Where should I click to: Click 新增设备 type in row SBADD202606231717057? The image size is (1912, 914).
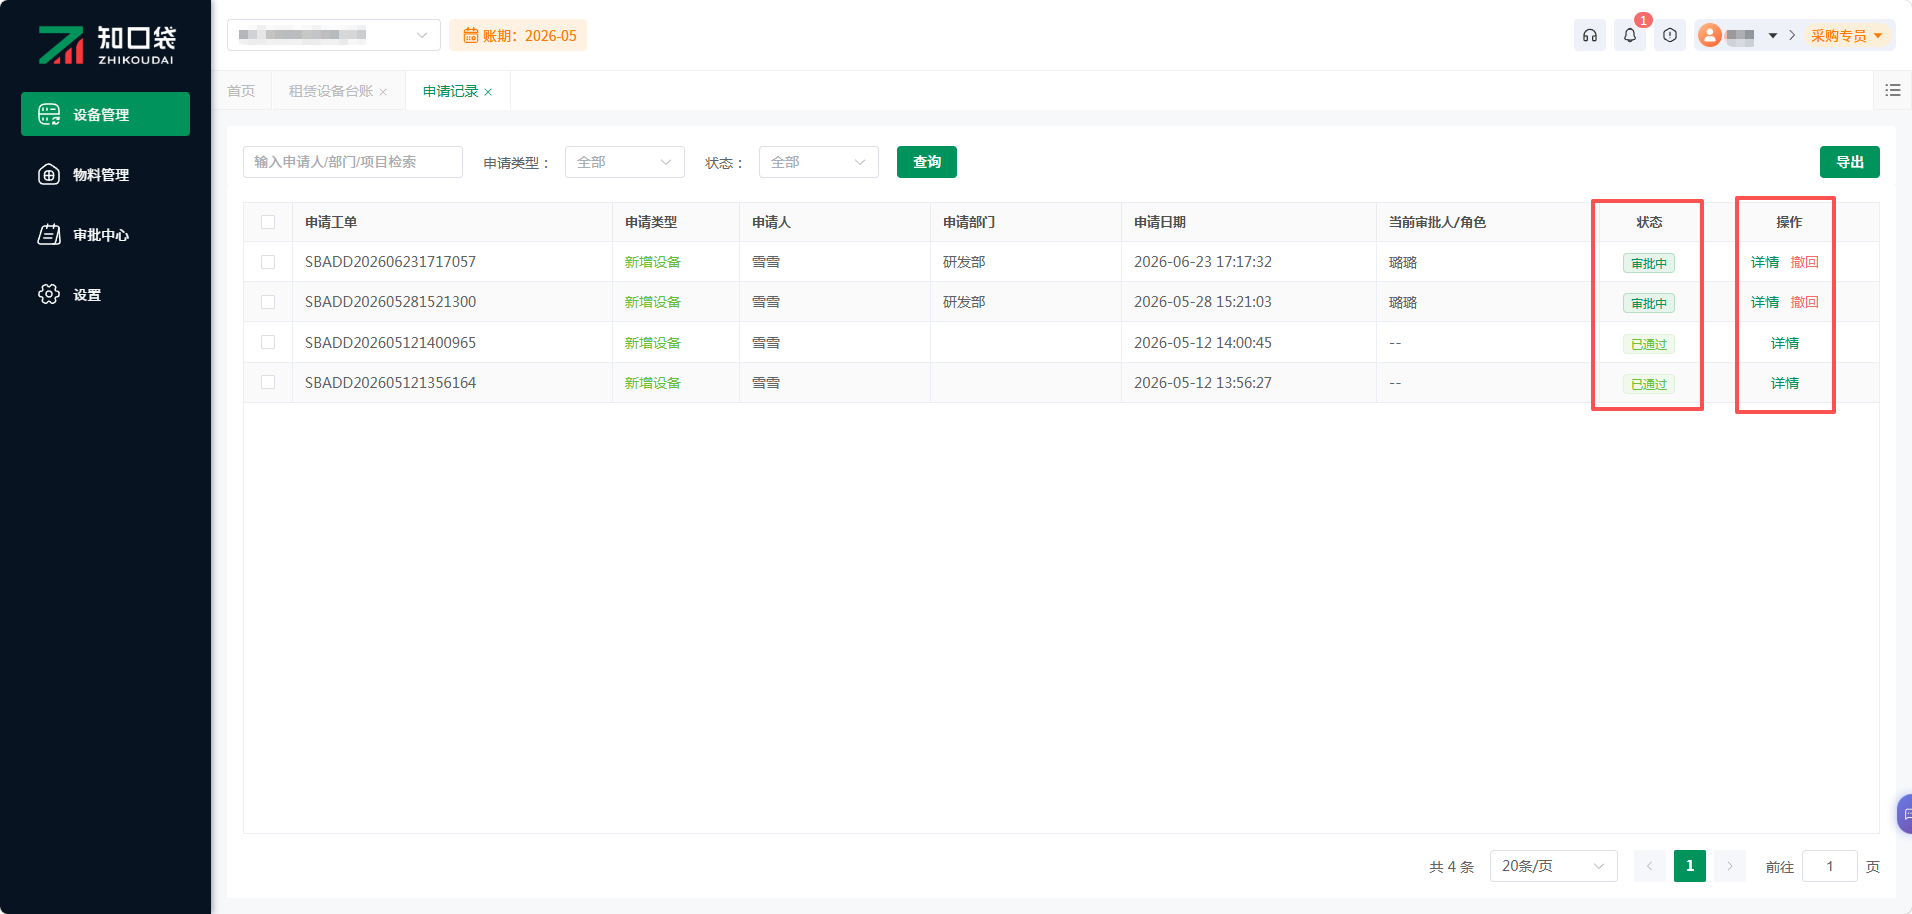tap(652, 262)
